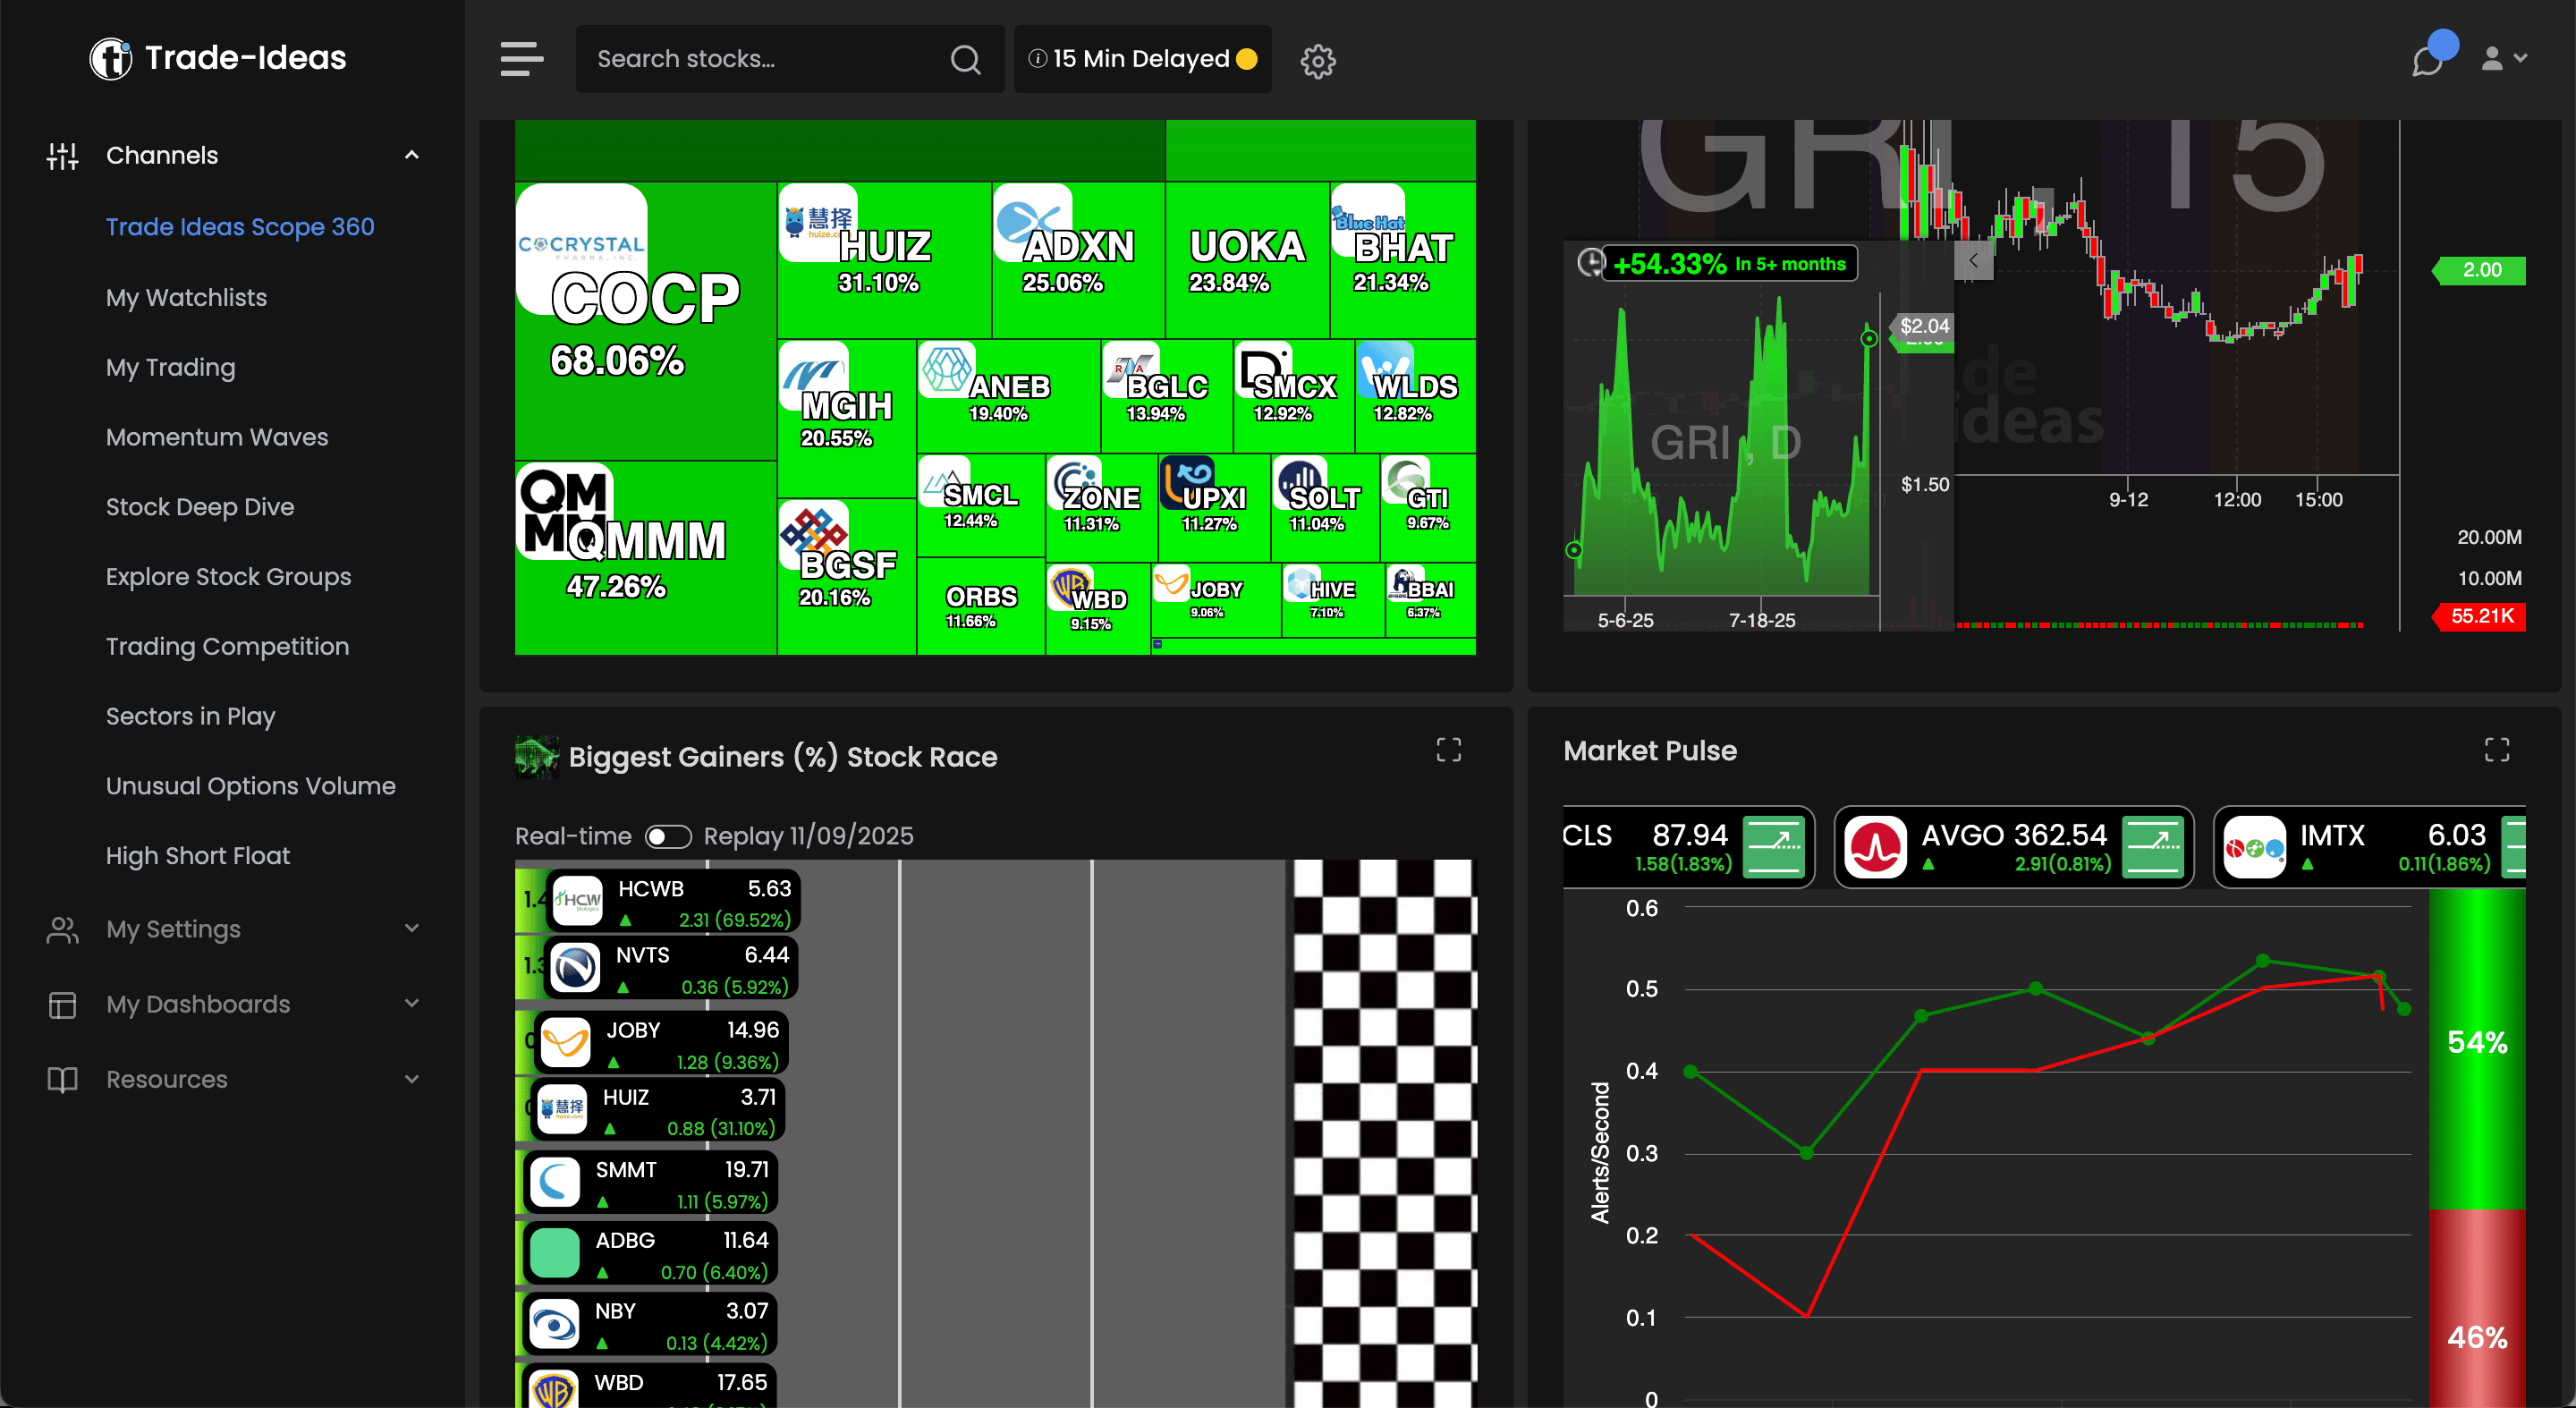Select Unusual Options Volume channel
The height and width of the screenshot is (1408, 2576).
pyautogui.click(x=250, y=786)
